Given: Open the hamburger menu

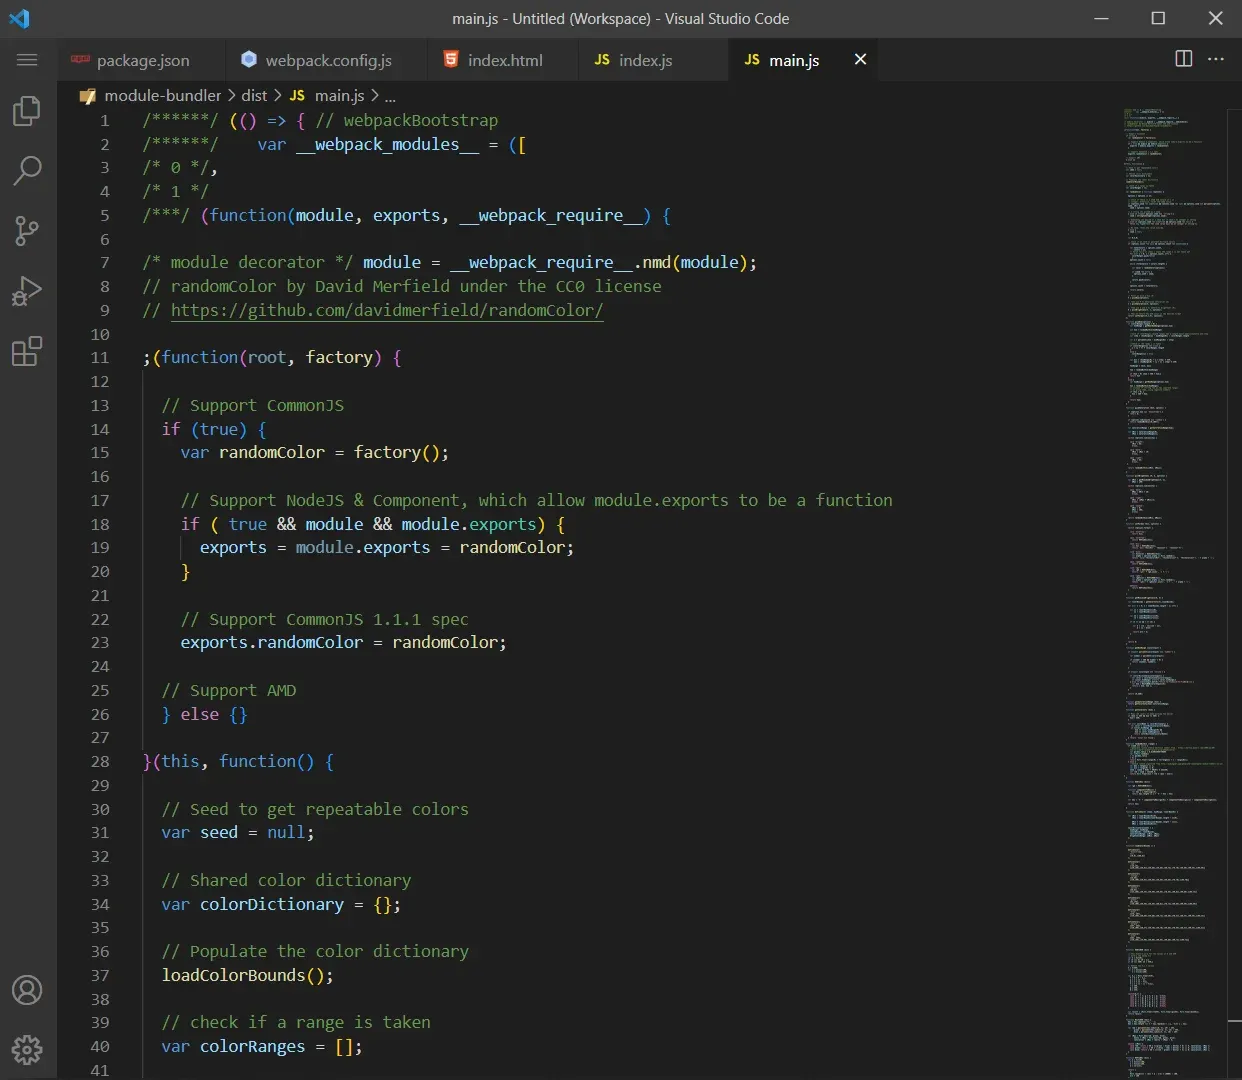Looking at the screenshot, I should pos(27,60).
